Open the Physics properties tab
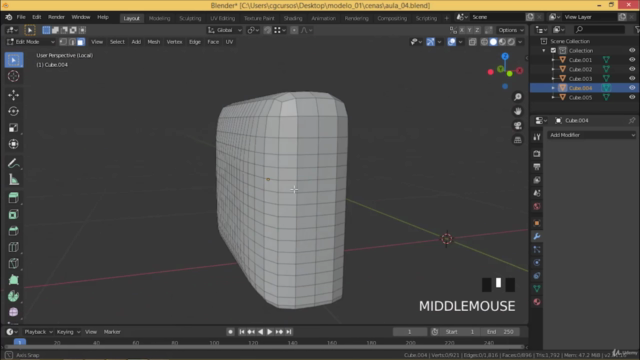 click(537, 262)
